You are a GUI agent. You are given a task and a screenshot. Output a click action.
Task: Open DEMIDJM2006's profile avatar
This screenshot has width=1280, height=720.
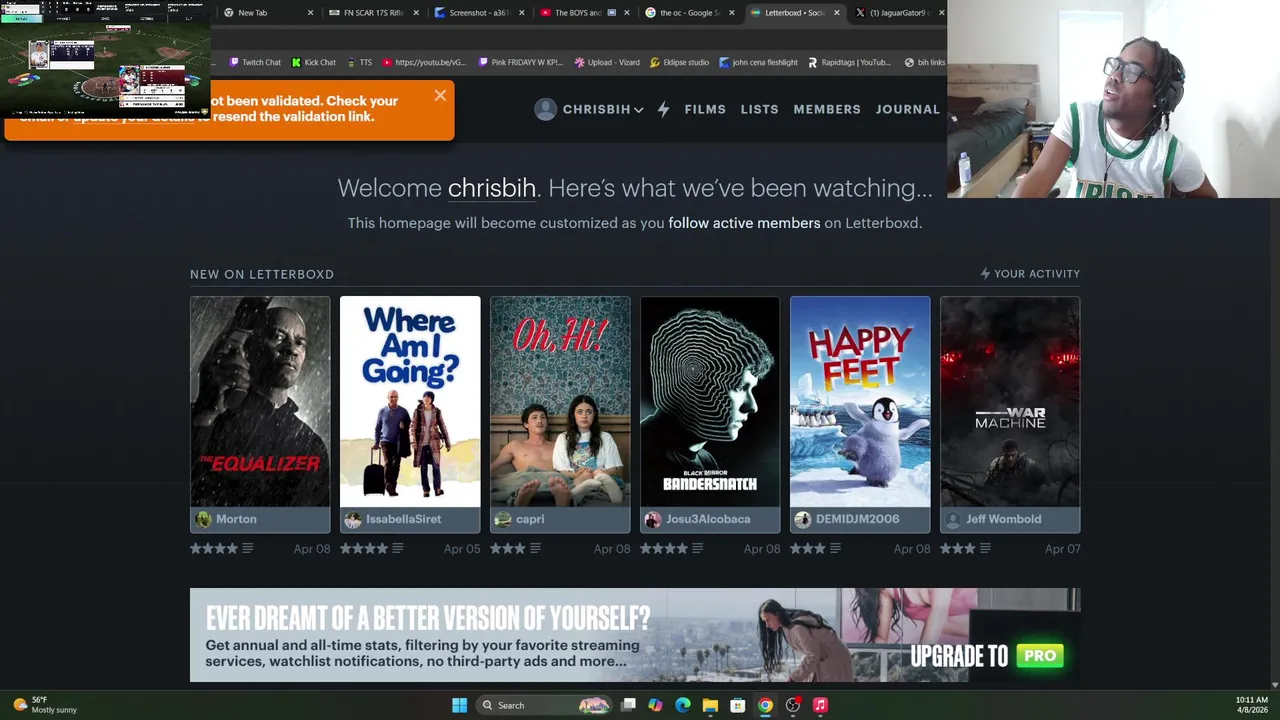803,519
